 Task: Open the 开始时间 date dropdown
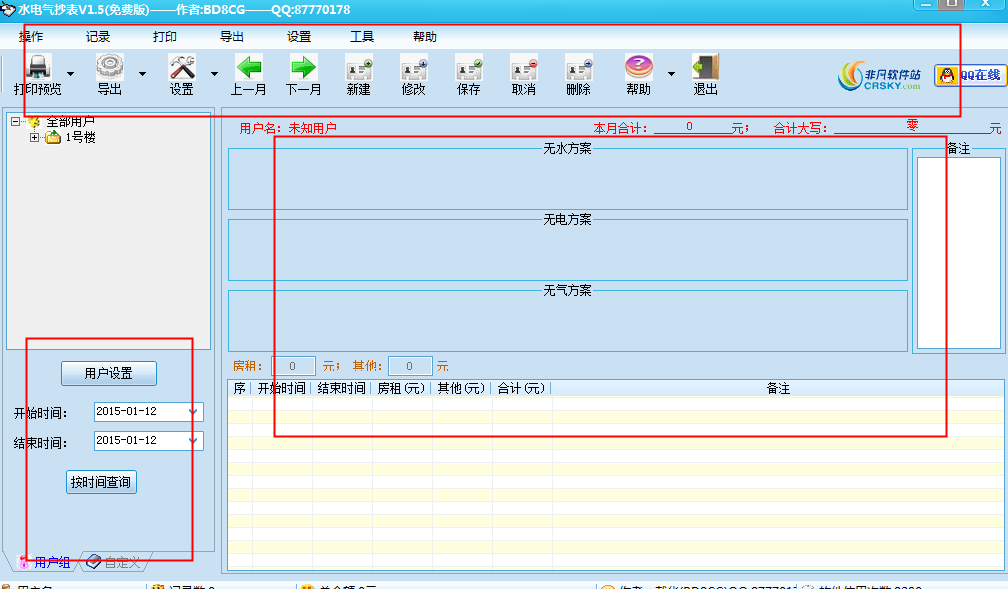point(193,412)
